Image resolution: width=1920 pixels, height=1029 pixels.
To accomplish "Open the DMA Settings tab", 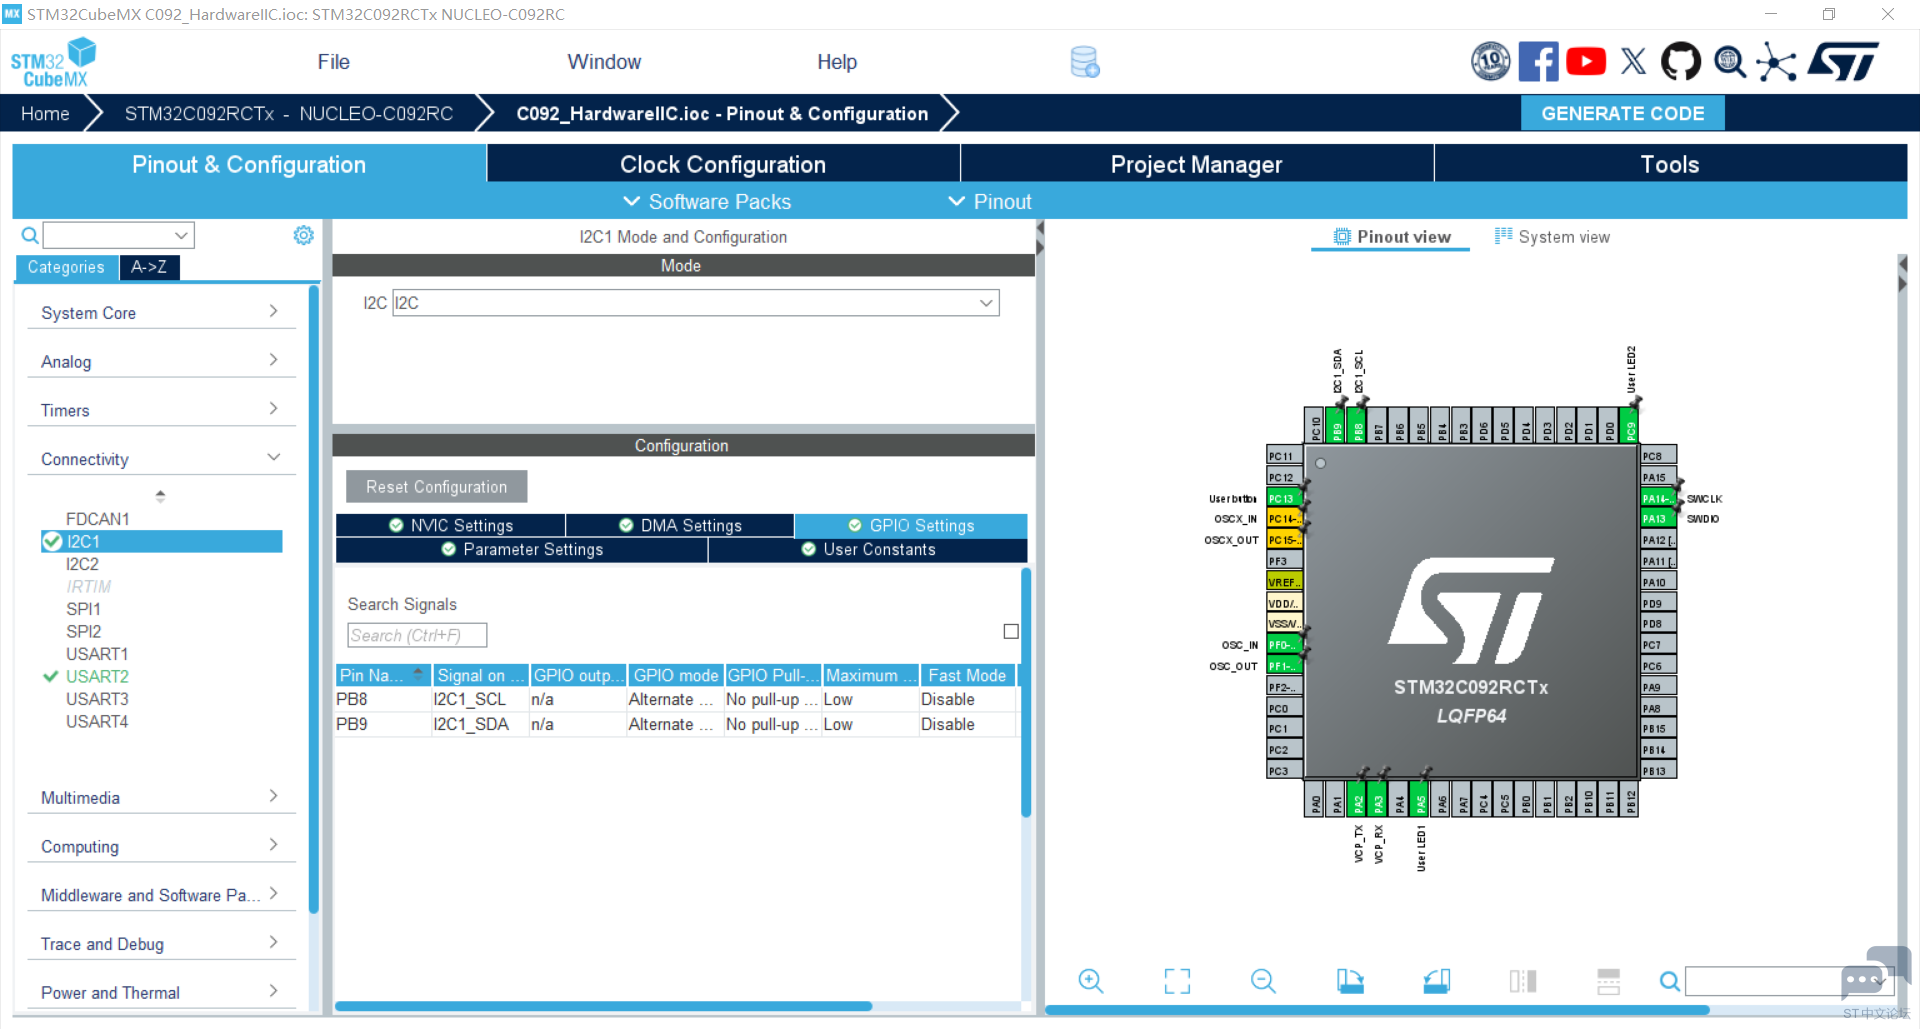I will click(680, 526).
